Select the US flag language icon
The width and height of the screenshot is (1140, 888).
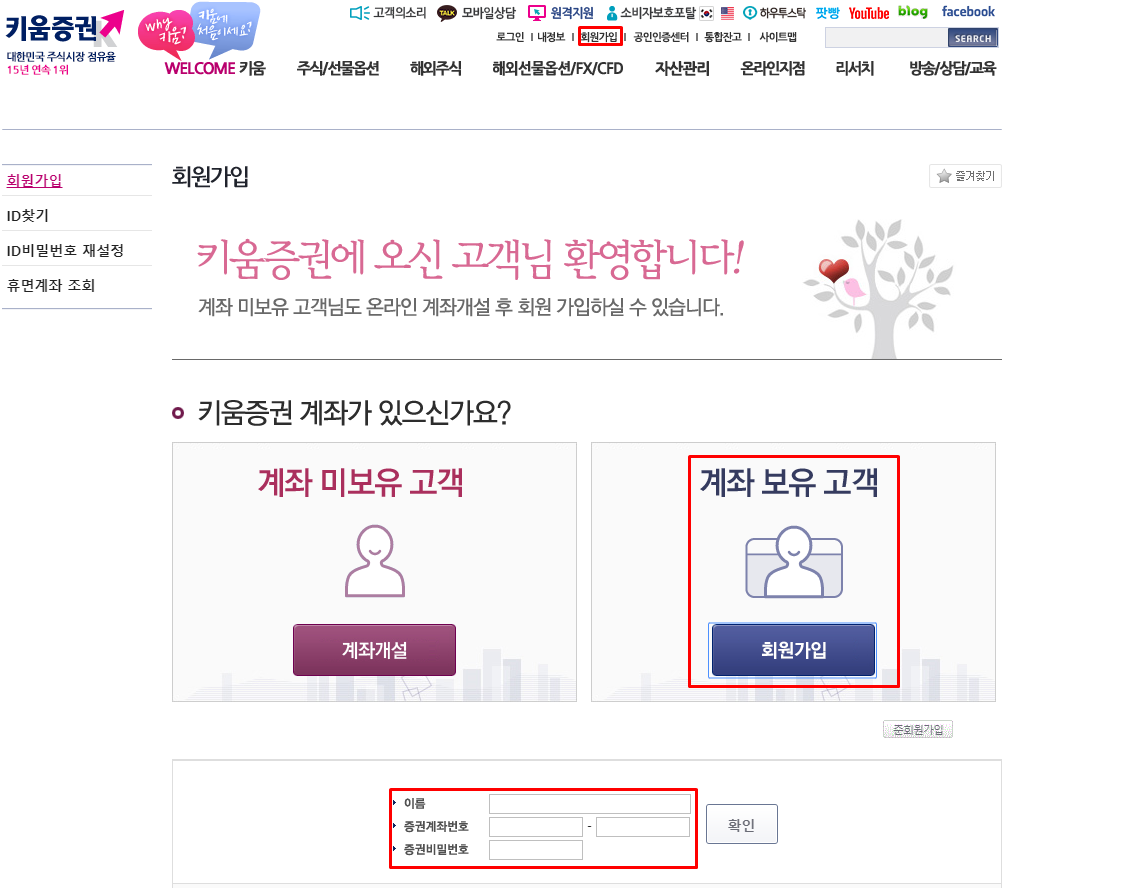click(x=727, y=13)
